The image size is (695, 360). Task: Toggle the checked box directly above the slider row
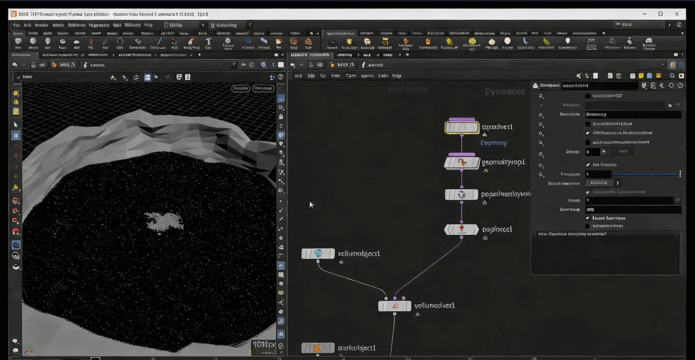tap(588, 164)
